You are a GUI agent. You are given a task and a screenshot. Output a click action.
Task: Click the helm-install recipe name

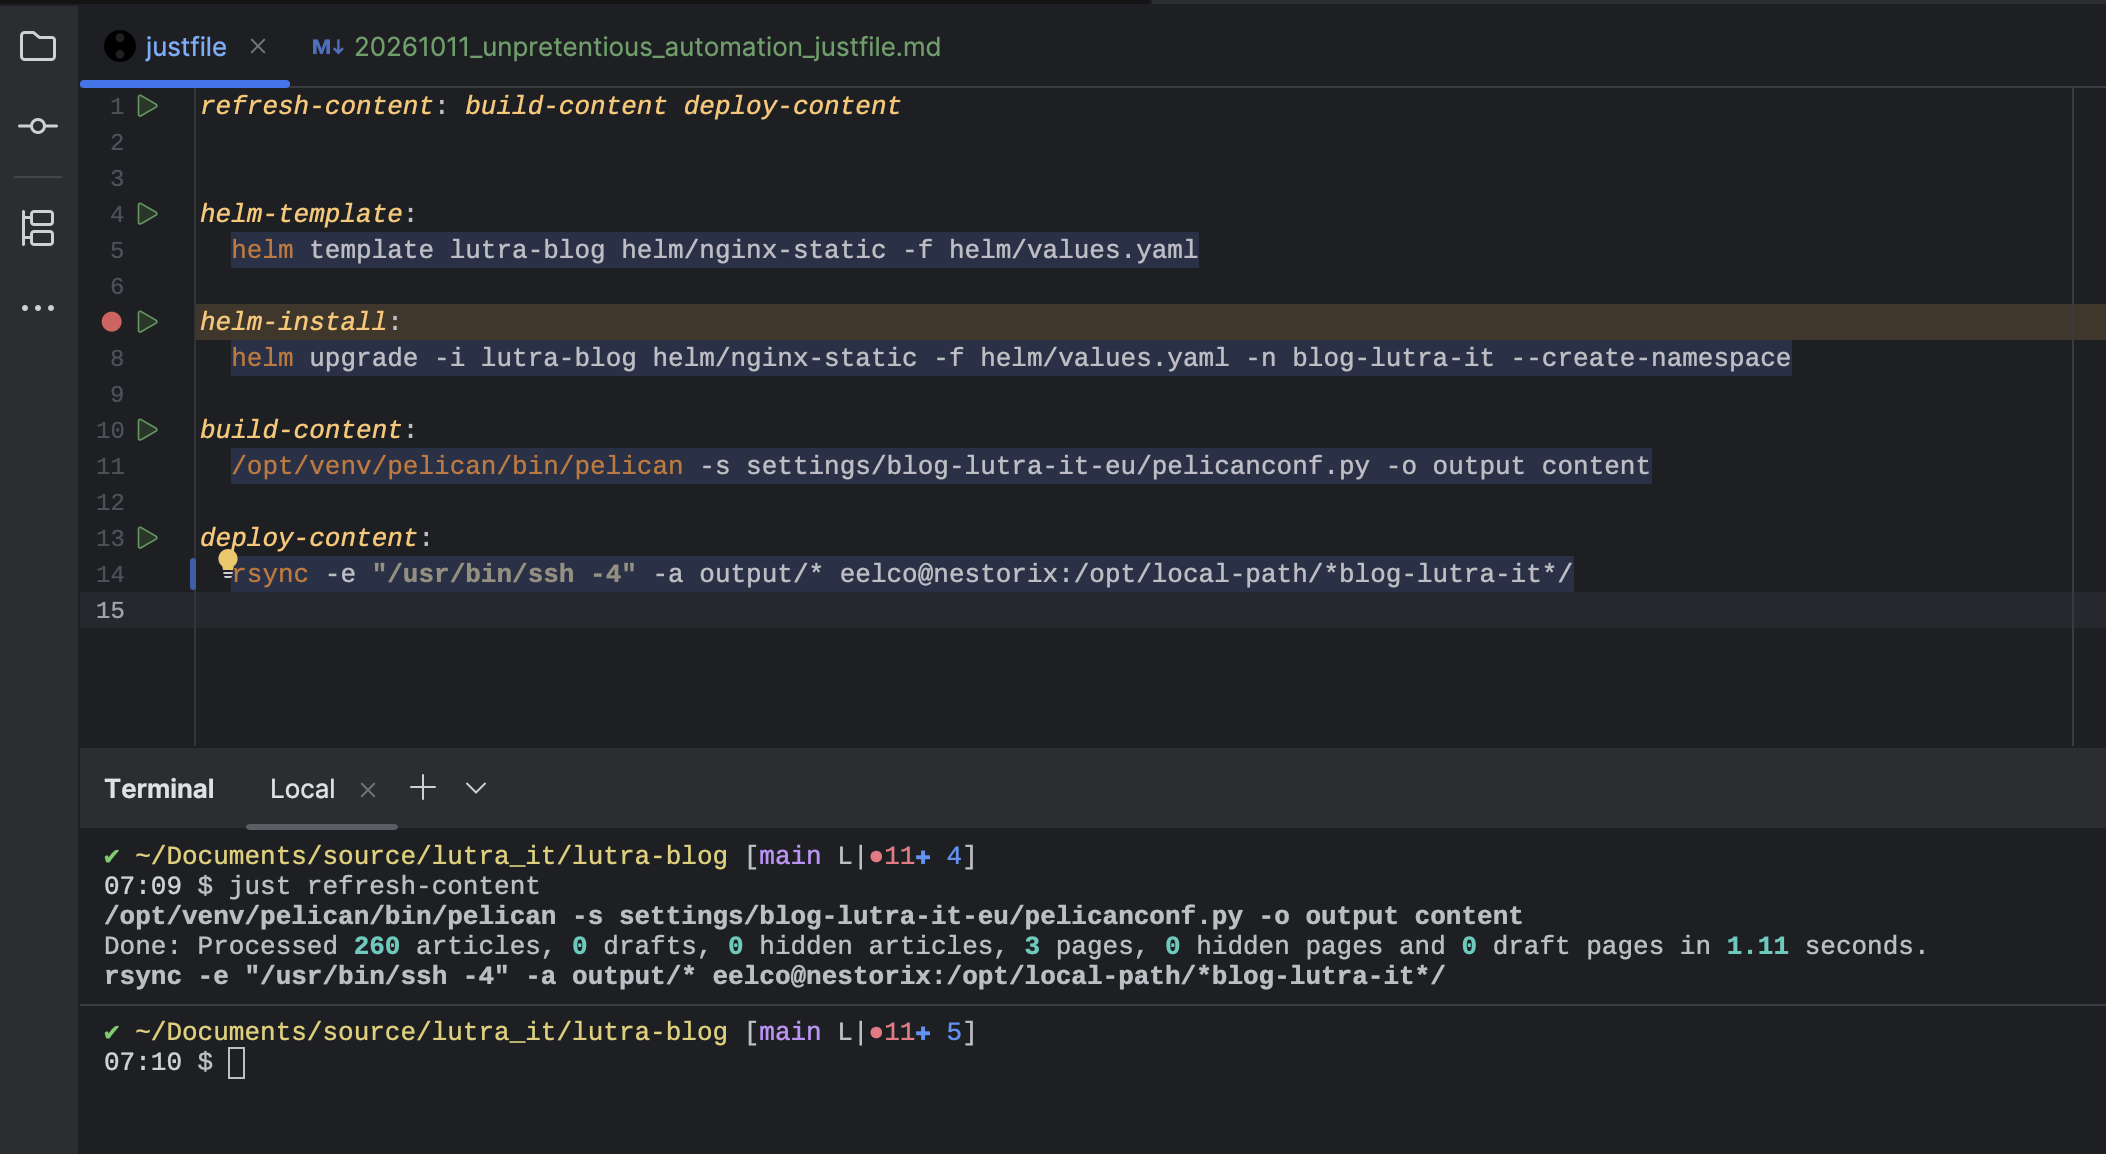[293, 322]
